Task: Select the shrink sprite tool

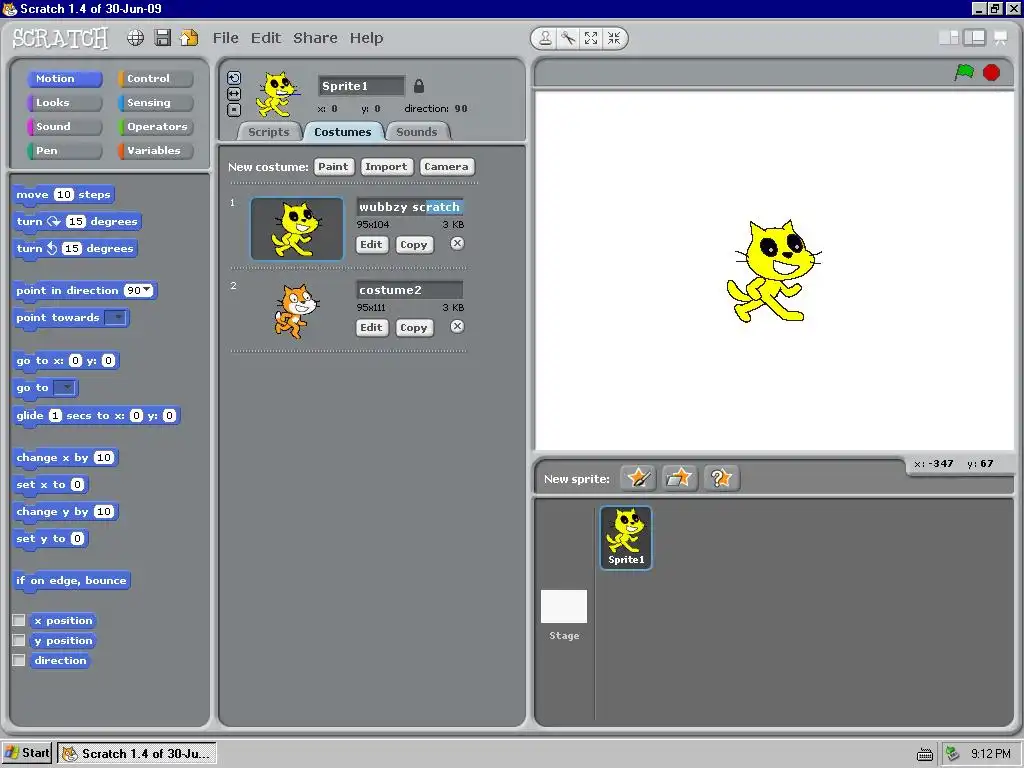Action: [614, 39]
